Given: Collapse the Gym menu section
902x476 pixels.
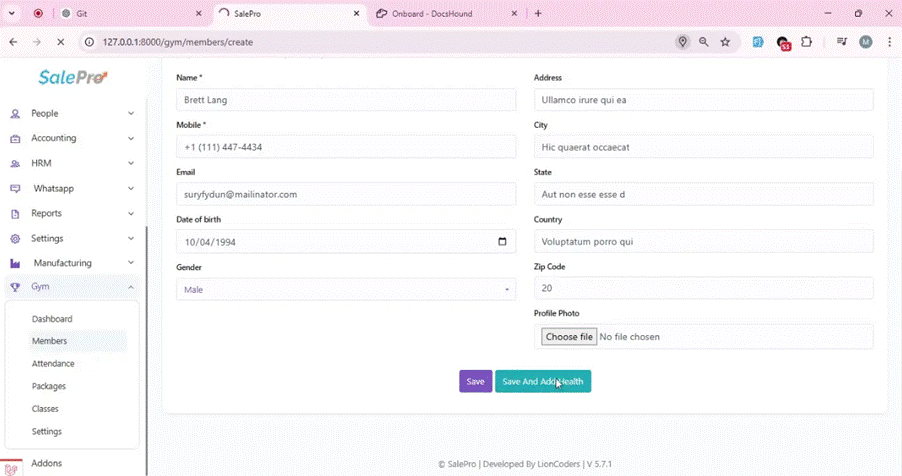Looking at the screenshot, I should coord(131,287).
